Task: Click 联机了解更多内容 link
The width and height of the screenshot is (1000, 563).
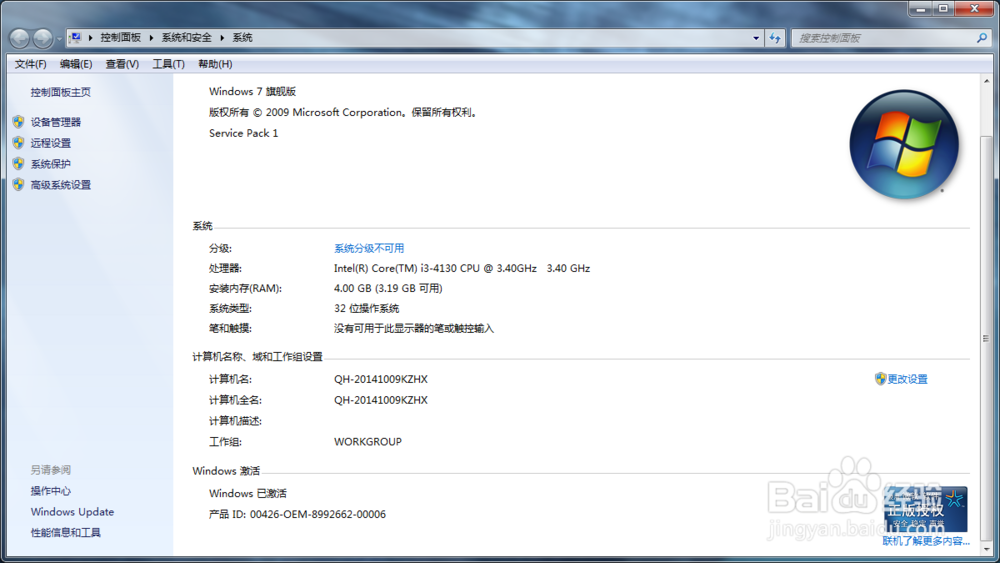Action: tap(926, 541)
